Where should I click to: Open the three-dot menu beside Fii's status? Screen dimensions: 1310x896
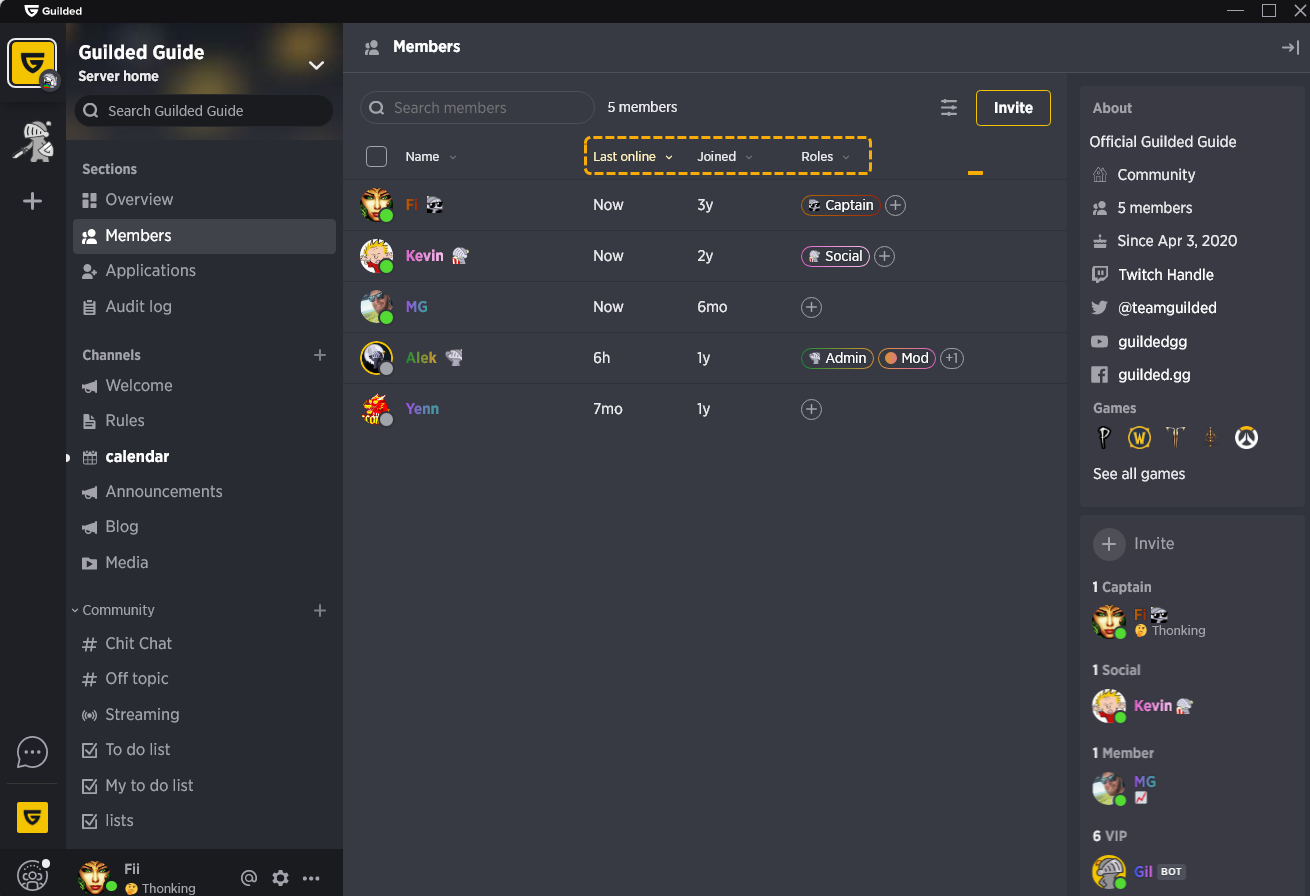tap(311, 878)
